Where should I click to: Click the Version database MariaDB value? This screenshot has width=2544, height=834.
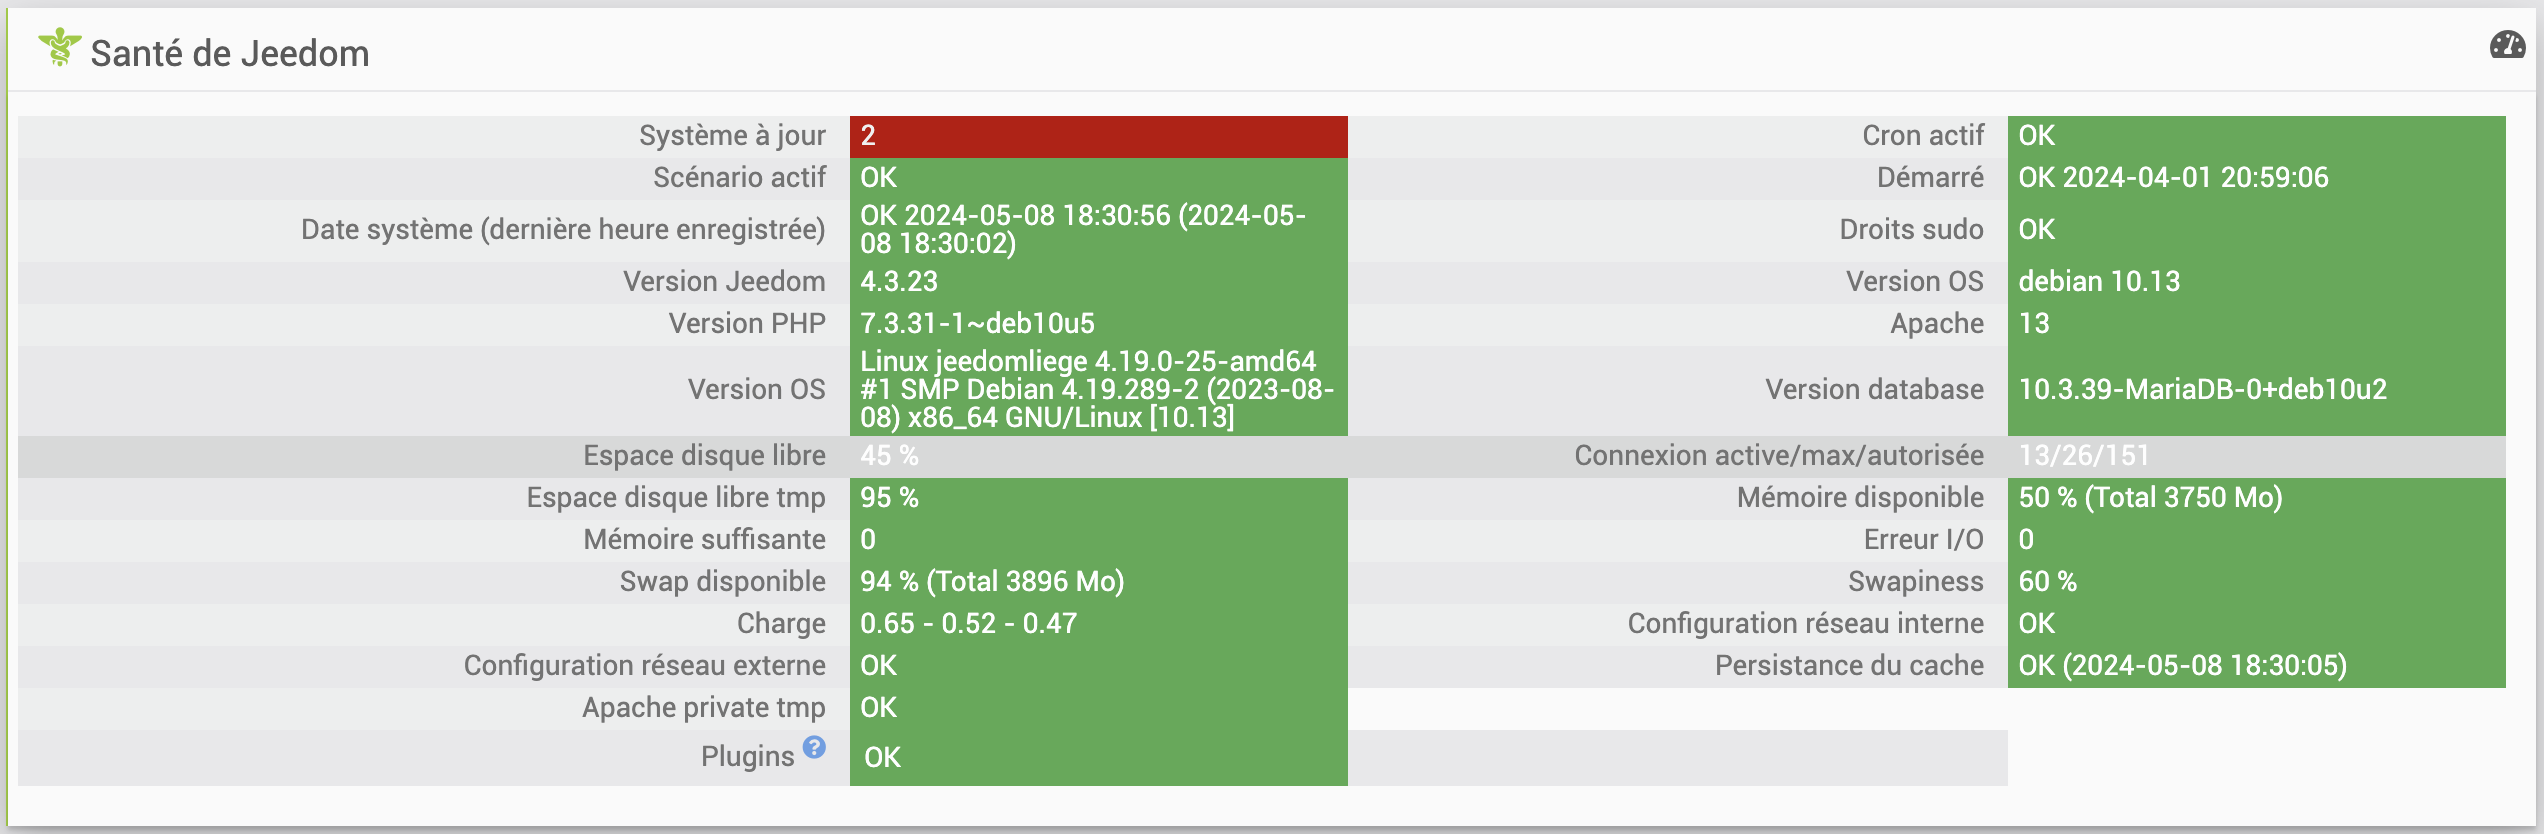(x=2202, y=390)
